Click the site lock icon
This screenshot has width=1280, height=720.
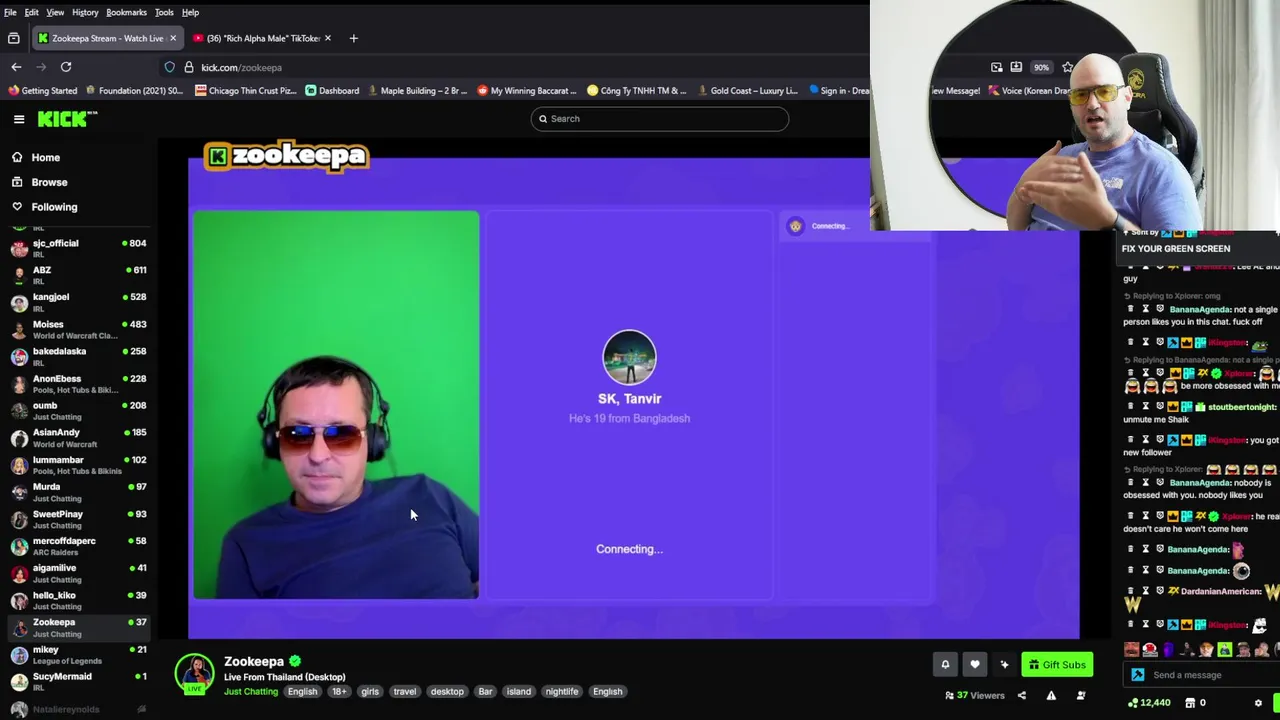pos(188,67)
